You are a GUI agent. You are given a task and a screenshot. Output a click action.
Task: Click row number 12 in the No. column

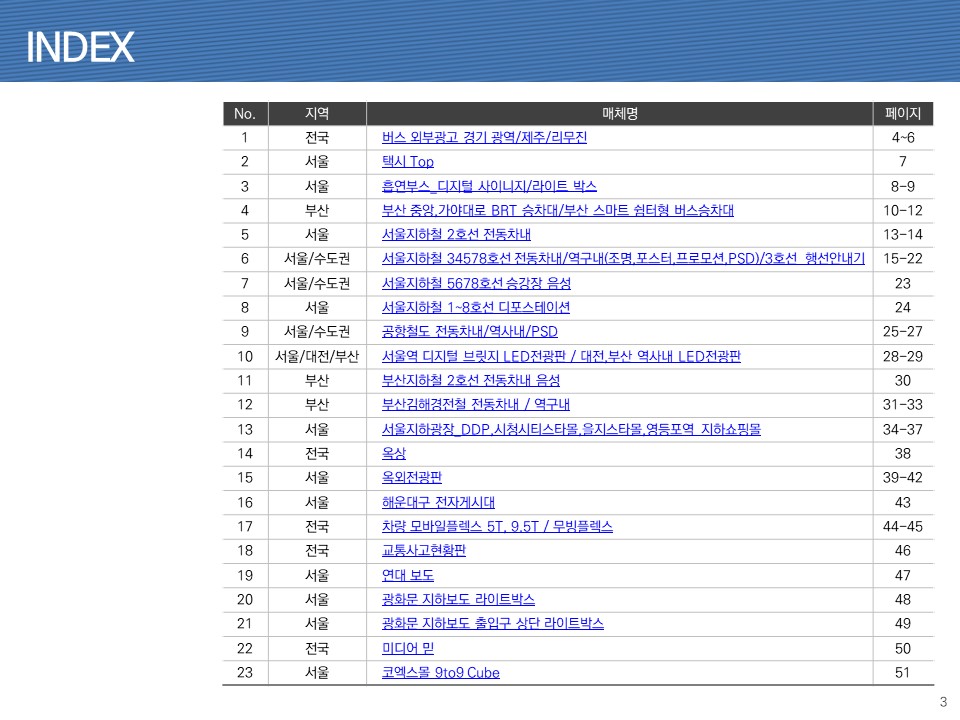tap(245, 405)
